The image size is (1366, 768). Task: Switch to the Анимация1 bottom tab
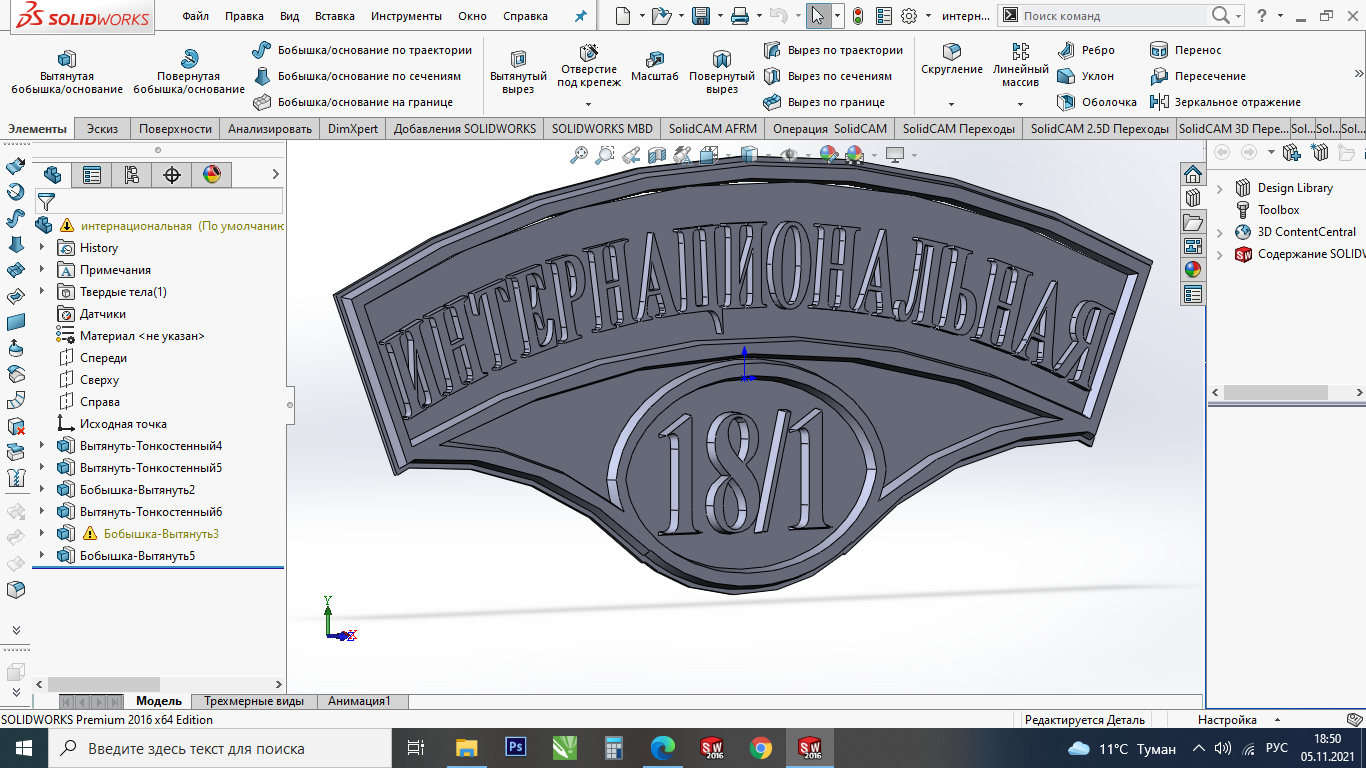pyautogui.click(x=359, y=701)
